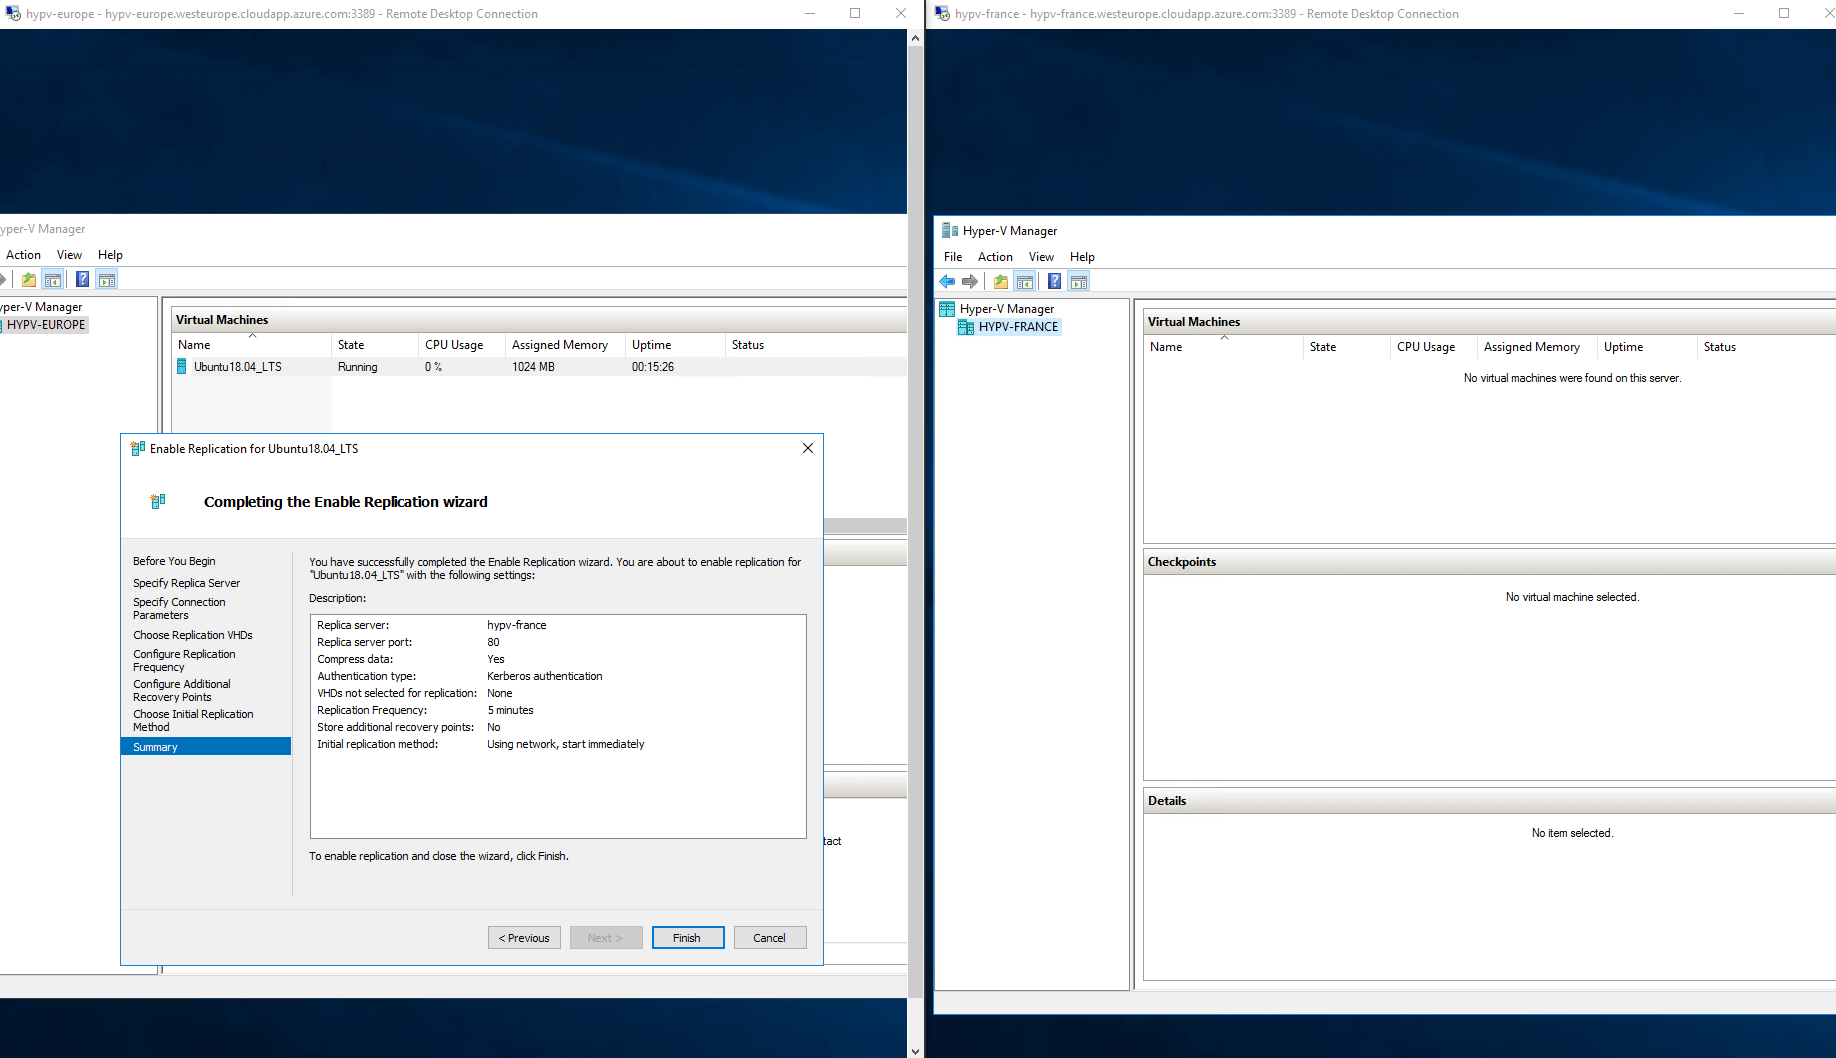Toggle Show/Hide Console Tree in hypv-france toolbar
The image size is (1836, 1058).
1025,282
